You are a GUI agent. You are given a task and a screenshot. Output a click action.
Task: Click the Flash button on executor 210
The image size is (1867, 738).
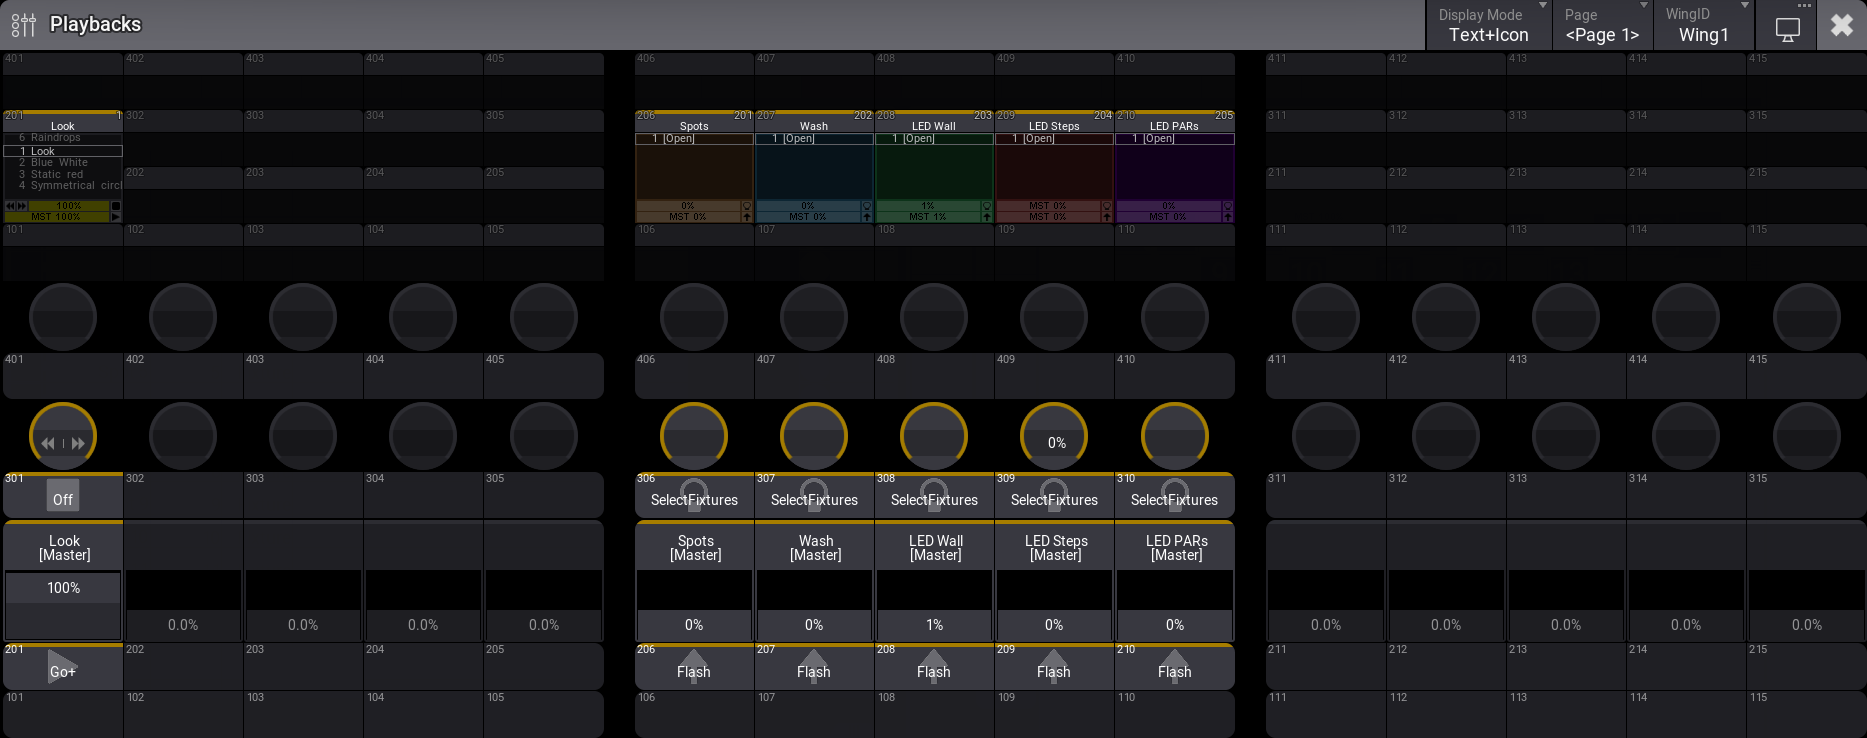click(1174, 666)
